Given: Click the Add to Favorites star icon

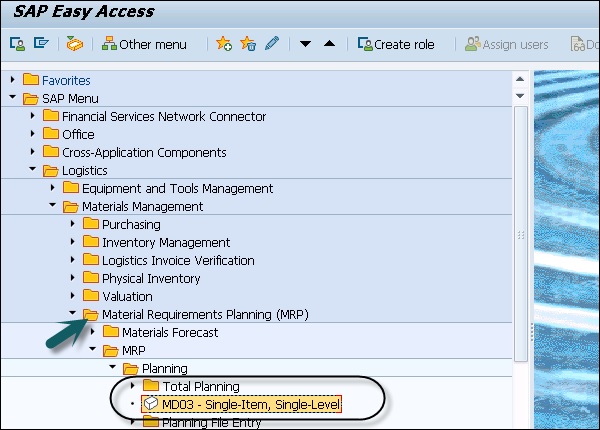Looking at the screenshot, I should [x=222, y=45].
